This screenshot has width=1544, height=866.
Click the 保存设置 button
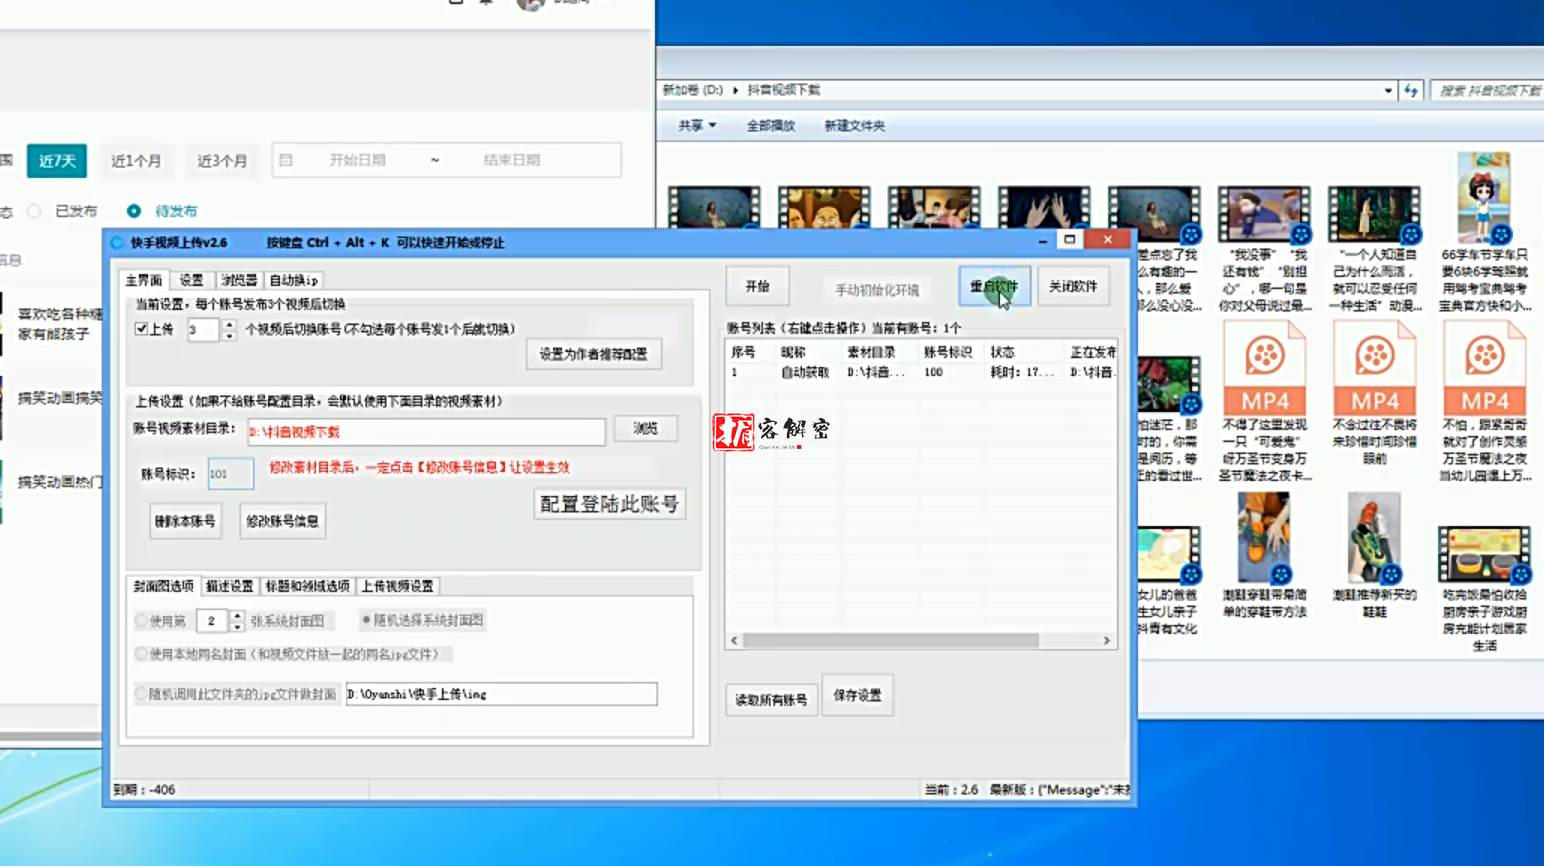pos(857,695)
